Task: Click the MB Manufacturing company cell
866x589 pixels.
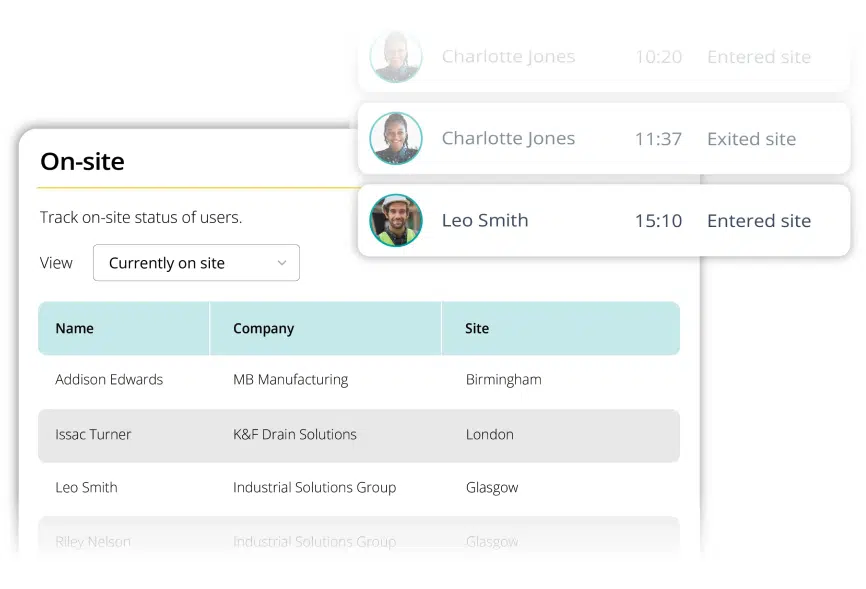Action: click(291, 380)
